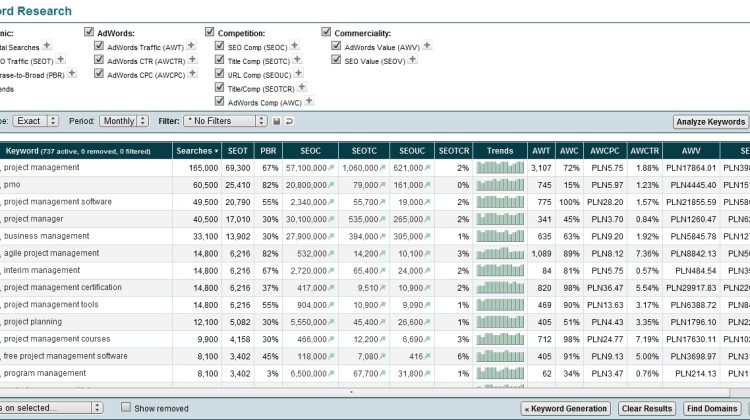Uncheck AdWords CTR (AWCTR) checkbox

[x=99, y=59]
